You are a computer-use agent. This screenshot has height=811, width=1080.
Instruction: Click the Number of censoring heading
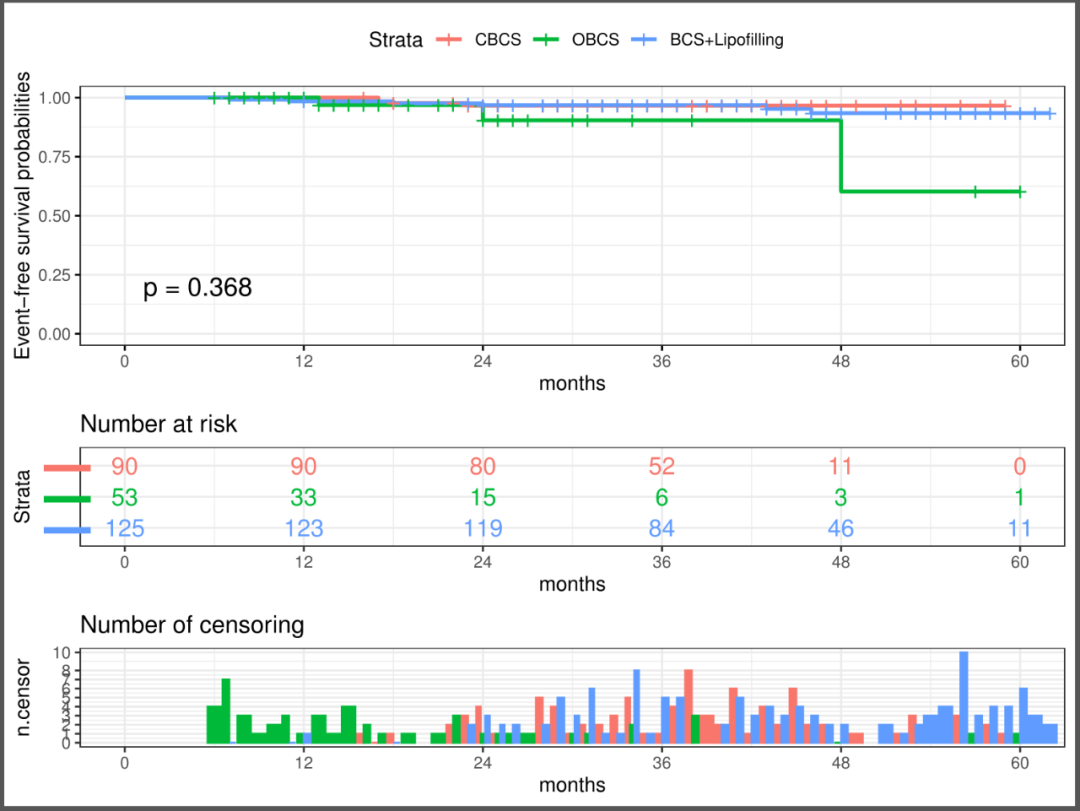pyautogui.click(x=192, y=626)
